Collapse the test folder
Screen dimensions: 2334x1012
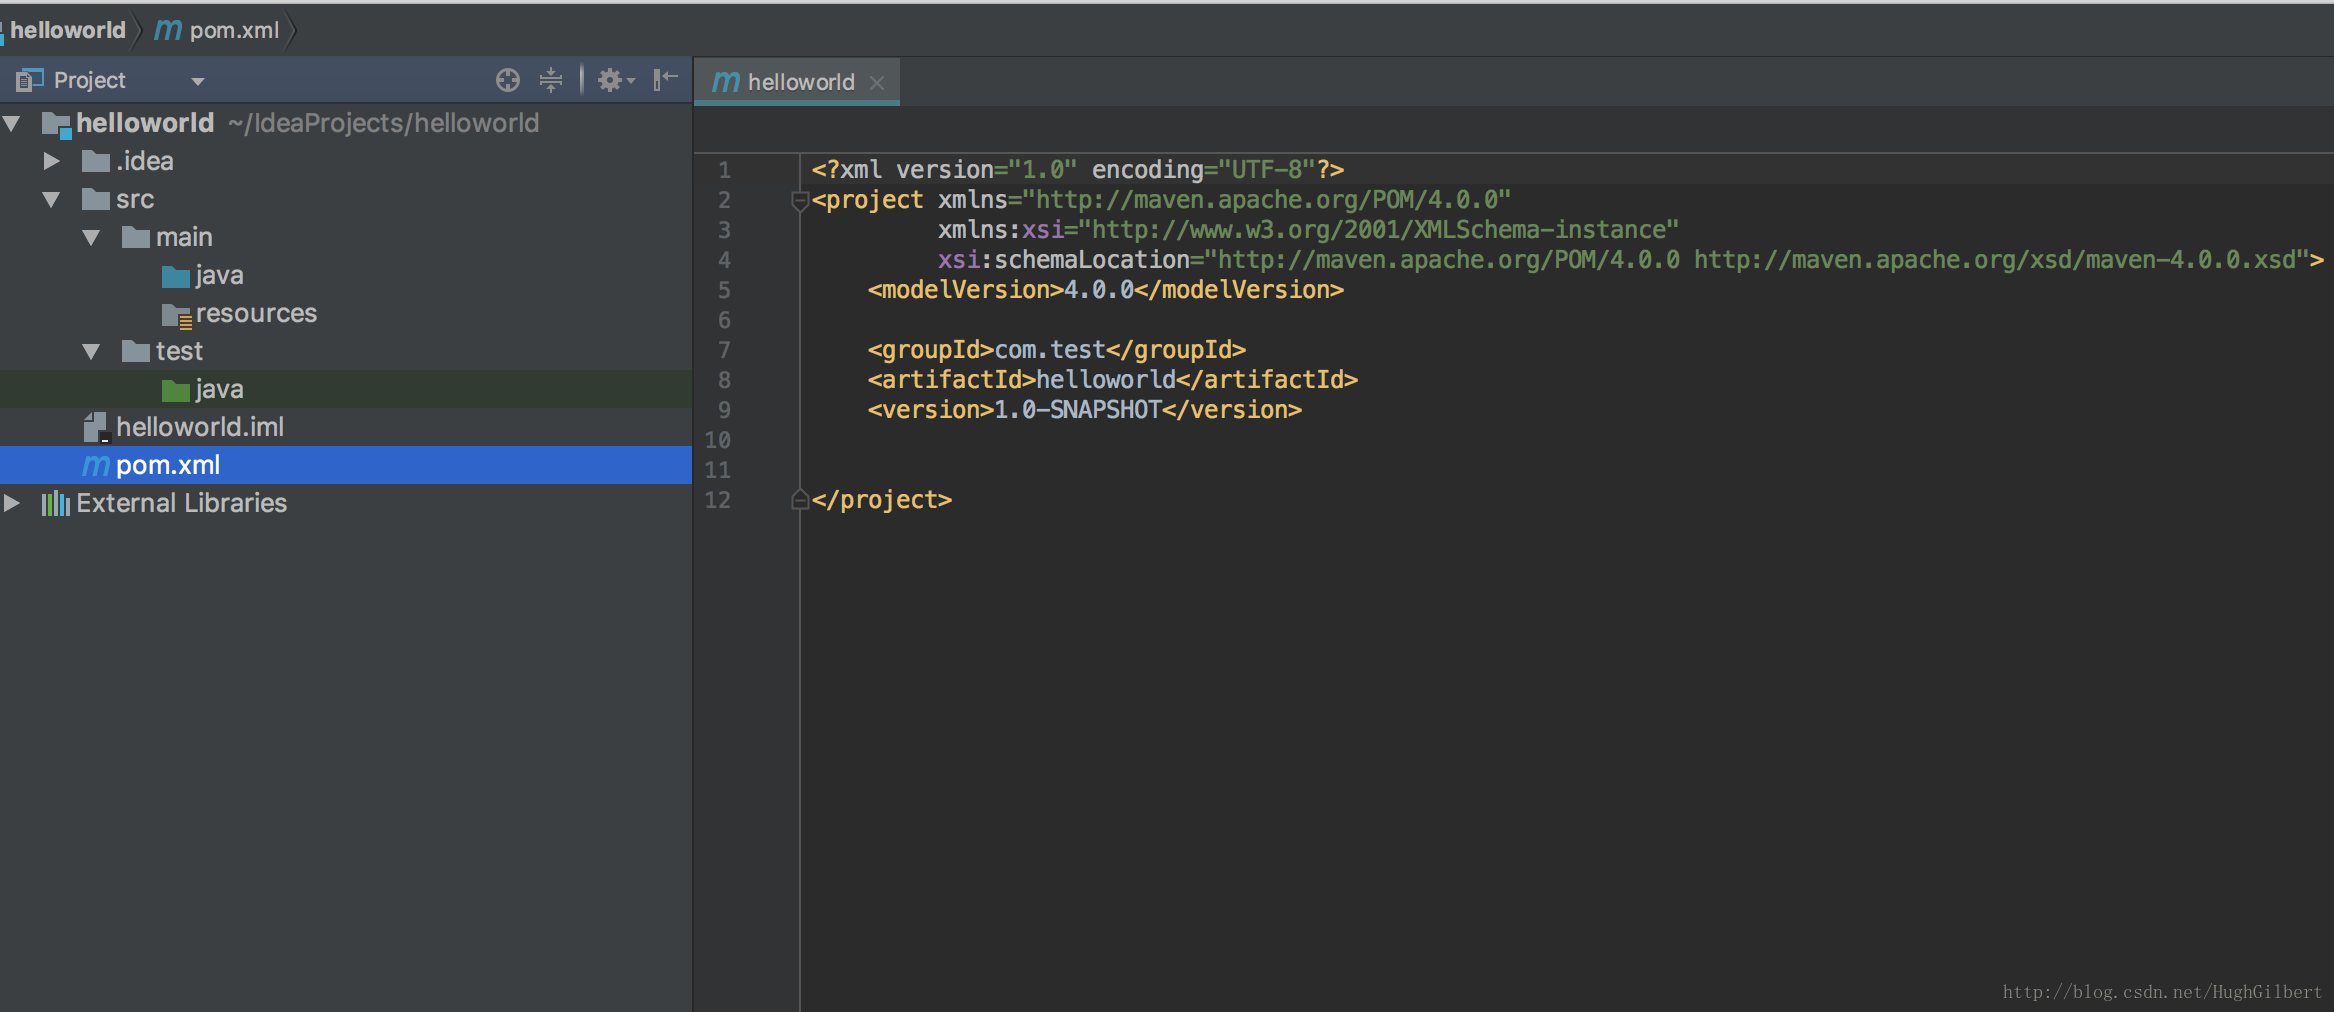[x=91, y=351]
